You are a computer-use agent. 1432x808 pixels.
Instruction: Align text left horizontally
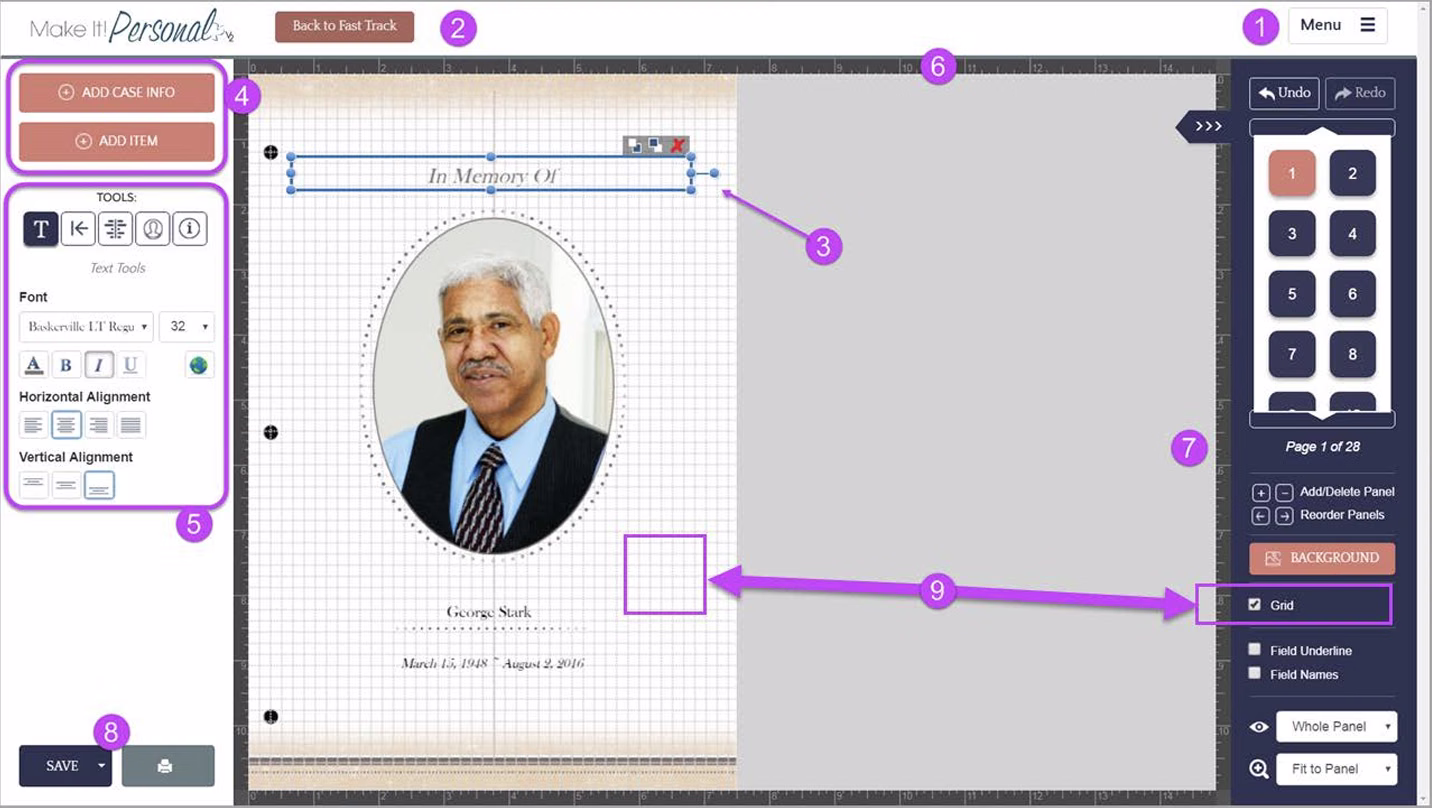[x=34, y=425]
